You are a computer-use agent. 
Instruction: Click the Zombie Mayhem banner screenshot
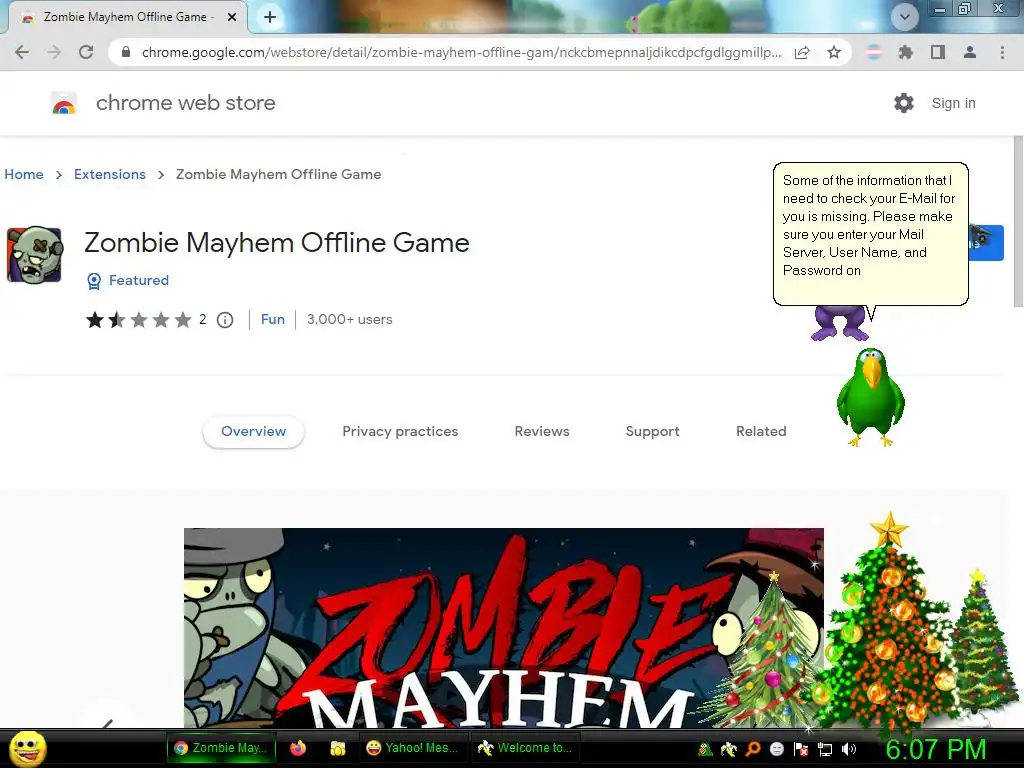point(503,628)
